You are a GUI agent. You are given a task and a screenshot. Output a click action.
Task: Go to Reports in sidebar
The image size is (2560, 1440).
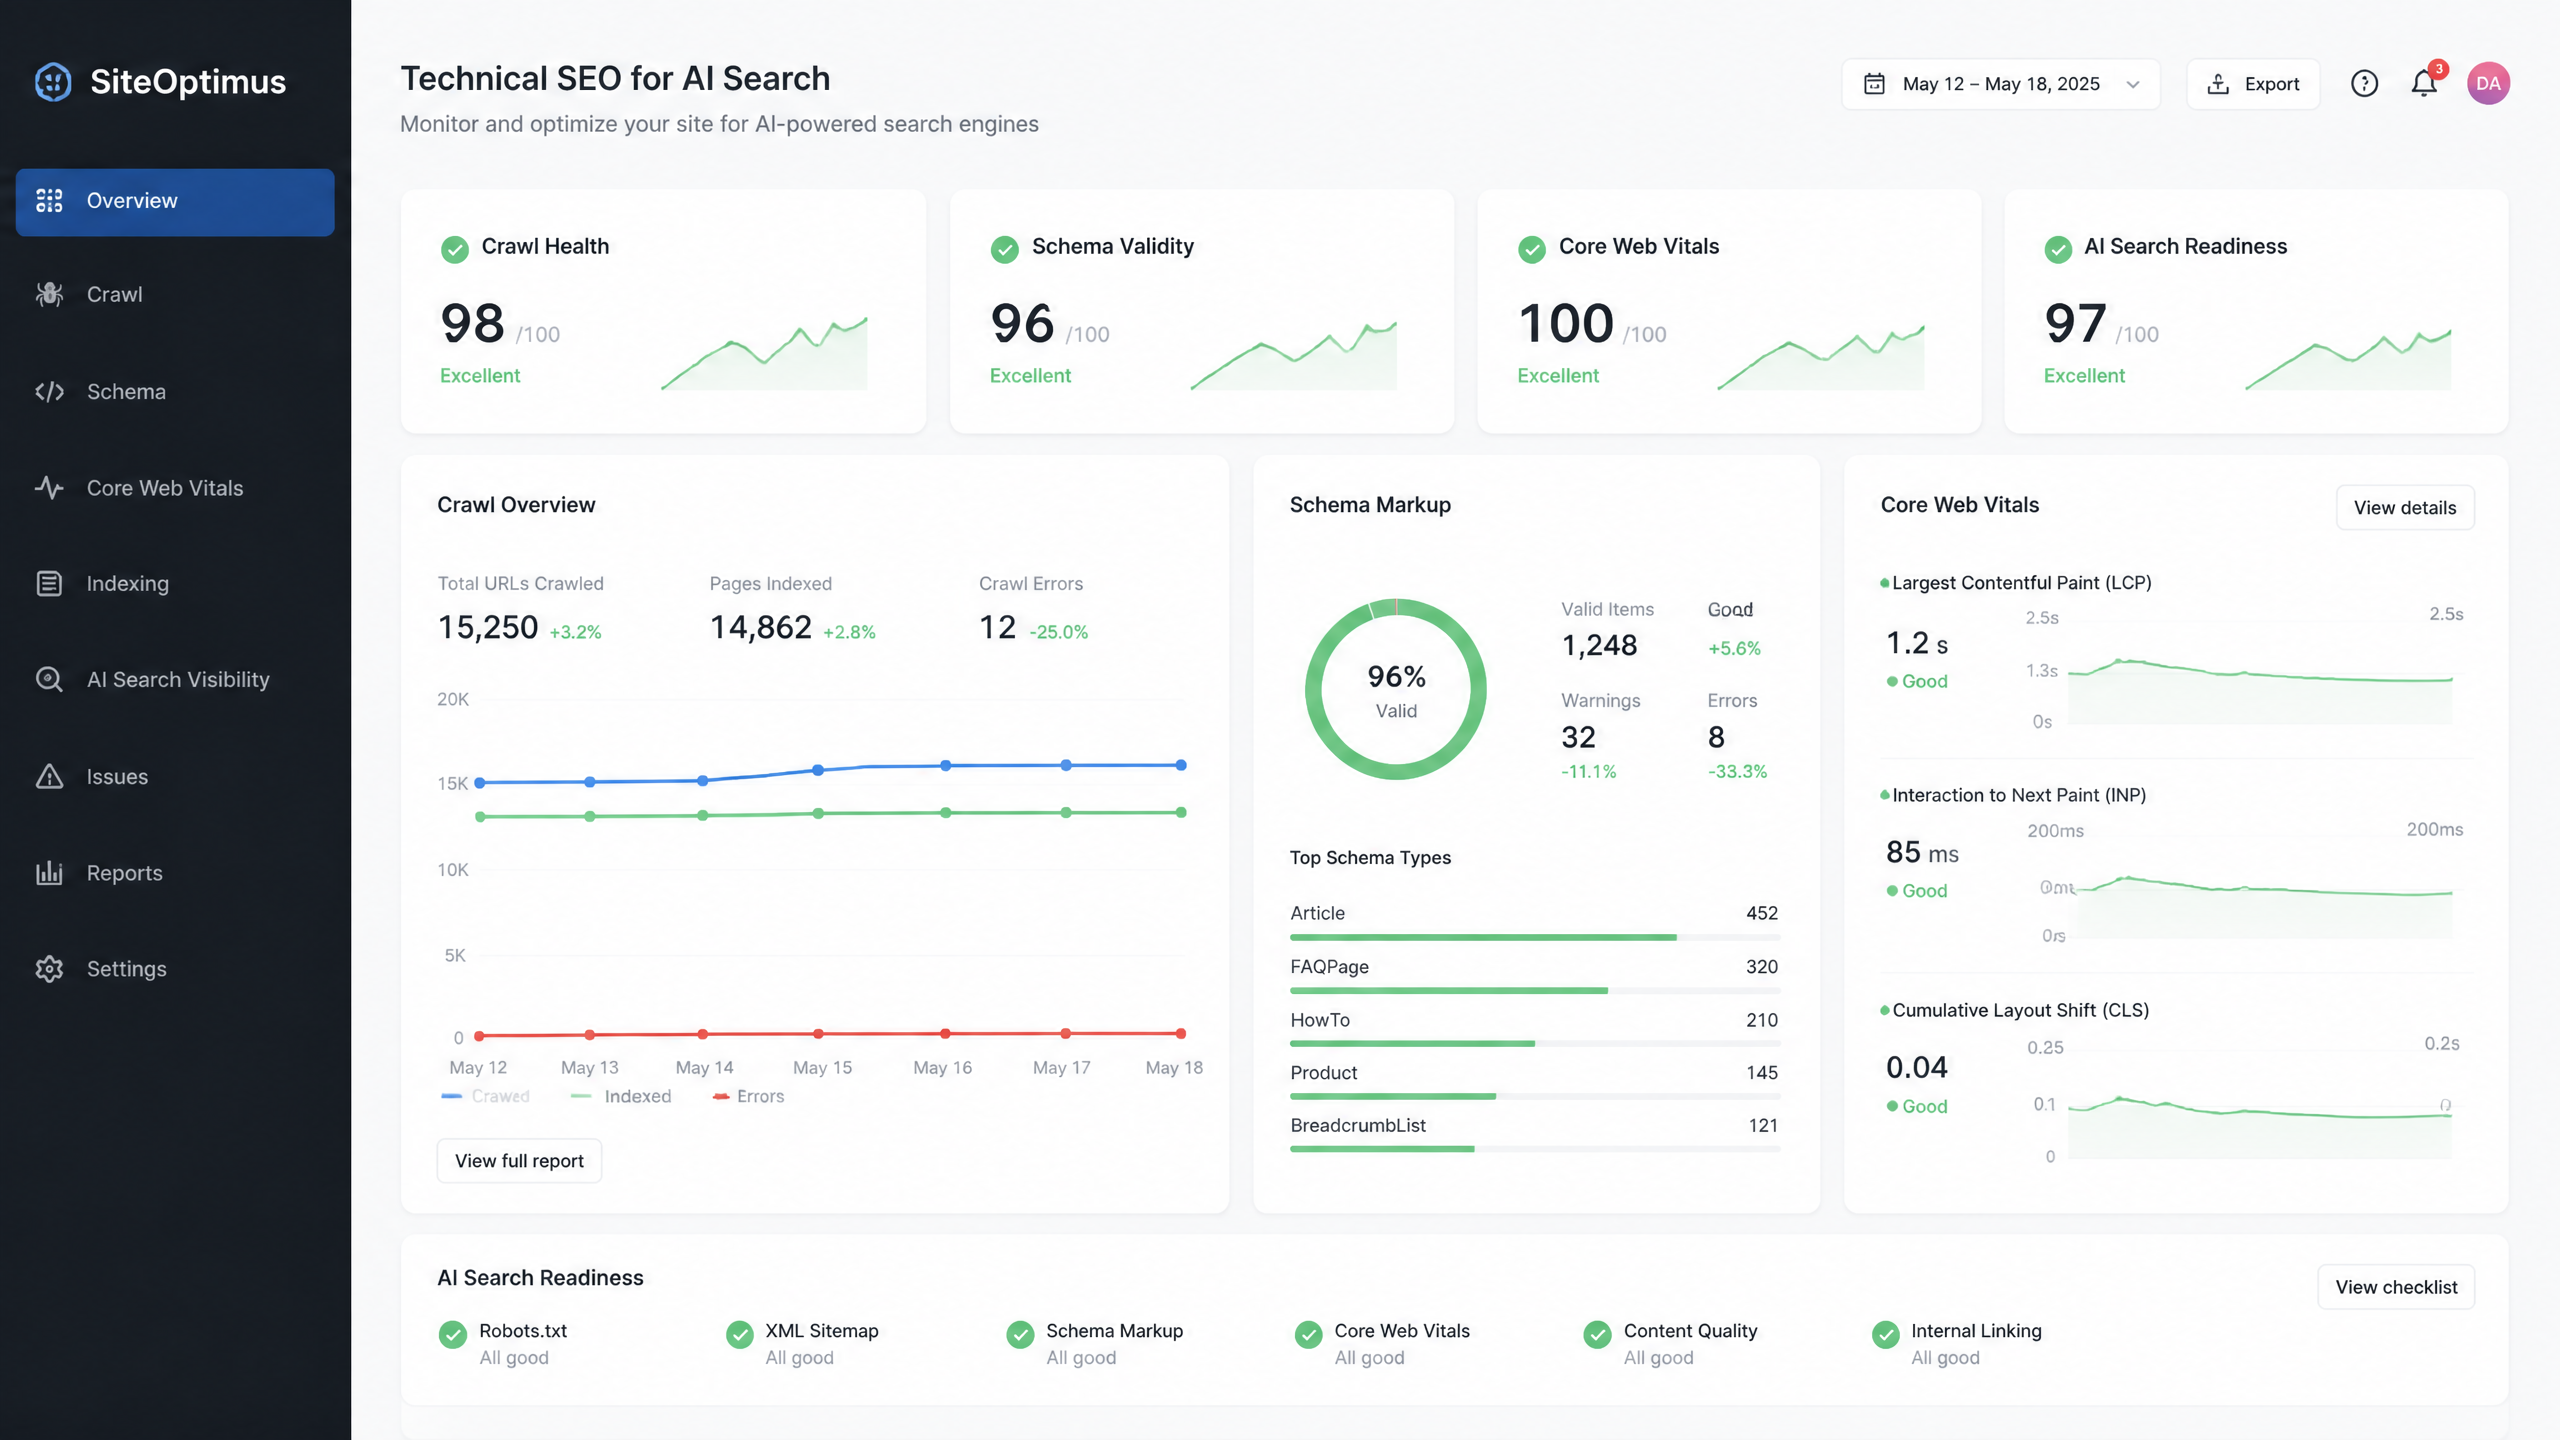coord(175,872)
